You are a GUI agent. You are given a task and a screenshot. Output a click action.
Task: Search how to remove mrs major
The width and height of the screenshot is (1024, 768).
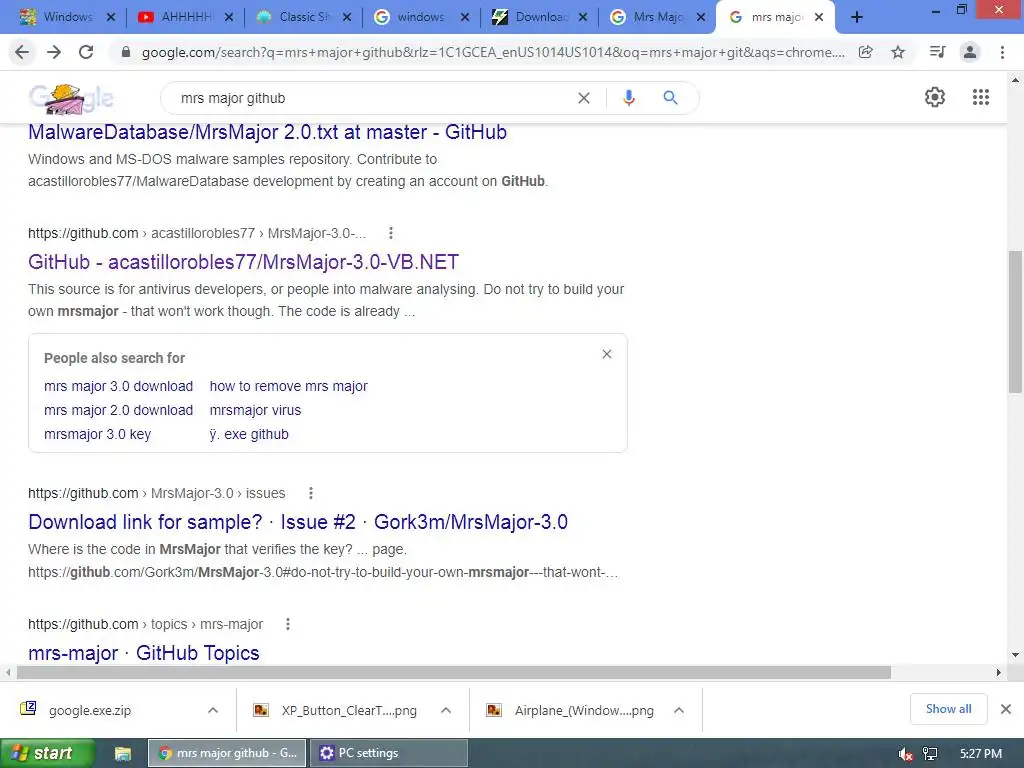(x=289, y=386)
